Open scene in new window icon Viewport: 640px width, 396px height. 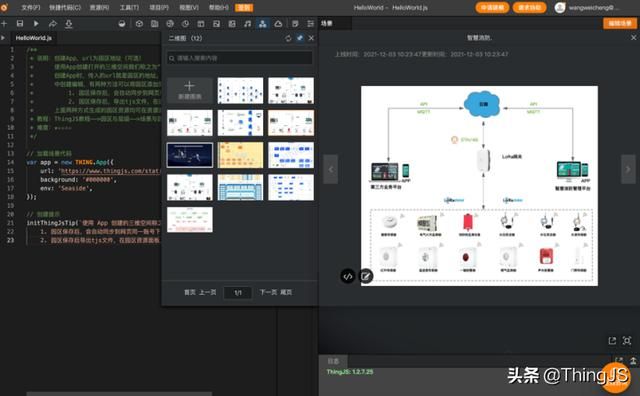[x=612, y=340]
